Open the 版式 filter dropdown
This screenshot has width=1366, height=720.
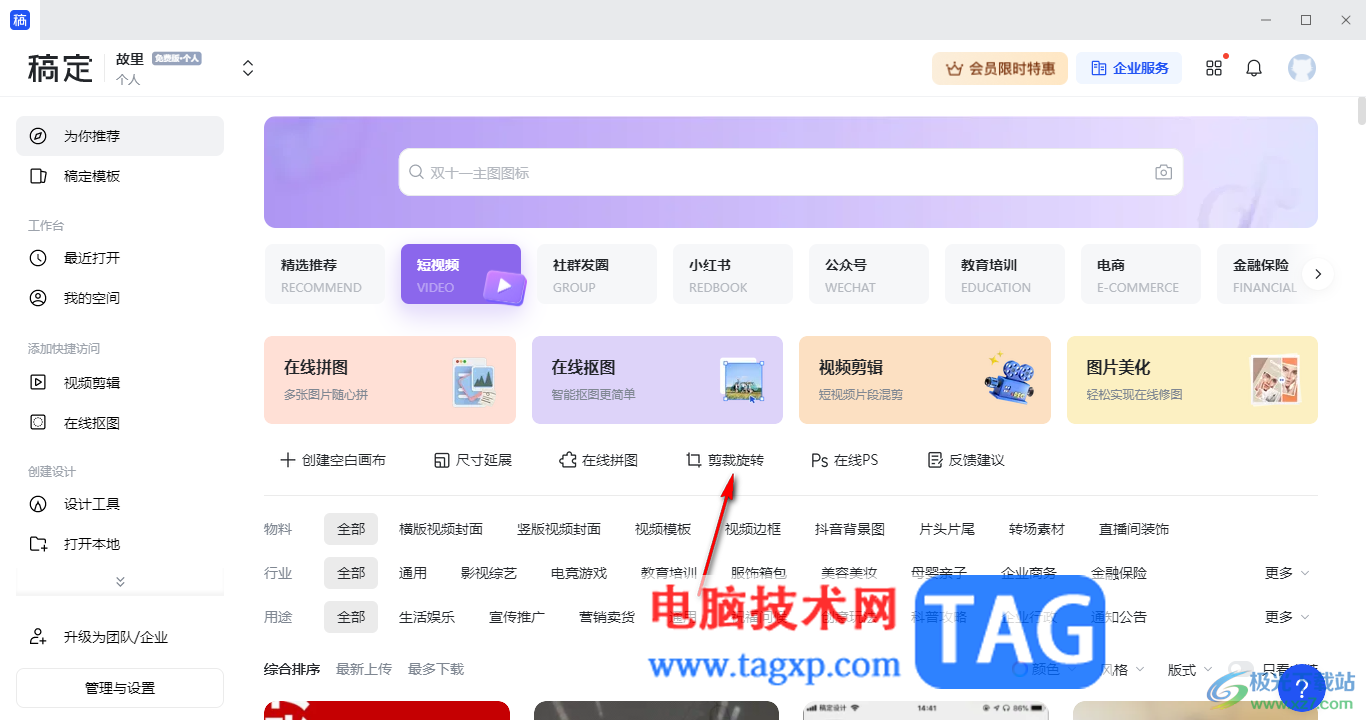[1189, 669]
